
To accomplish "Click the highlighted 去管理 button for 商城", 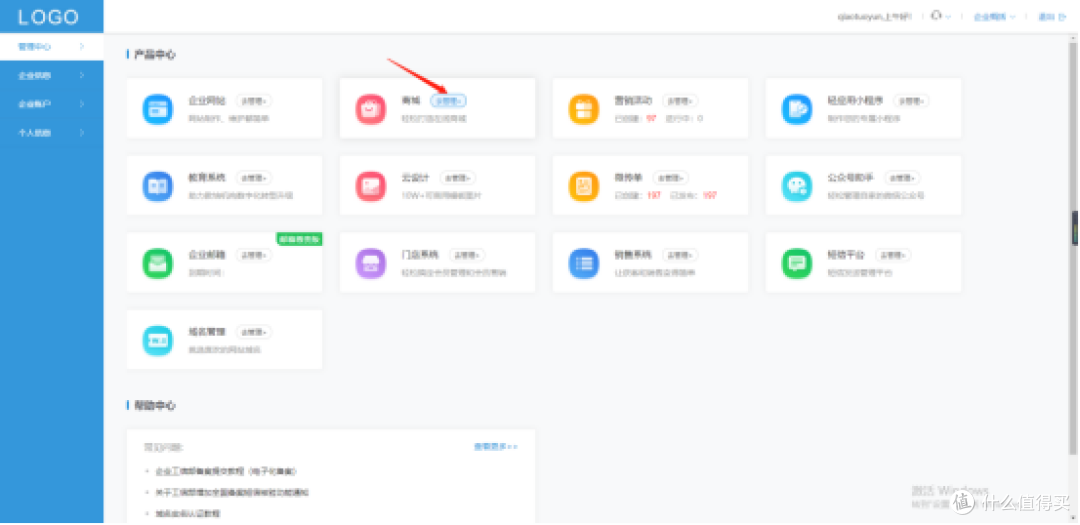I will click(x=448, y=101).
